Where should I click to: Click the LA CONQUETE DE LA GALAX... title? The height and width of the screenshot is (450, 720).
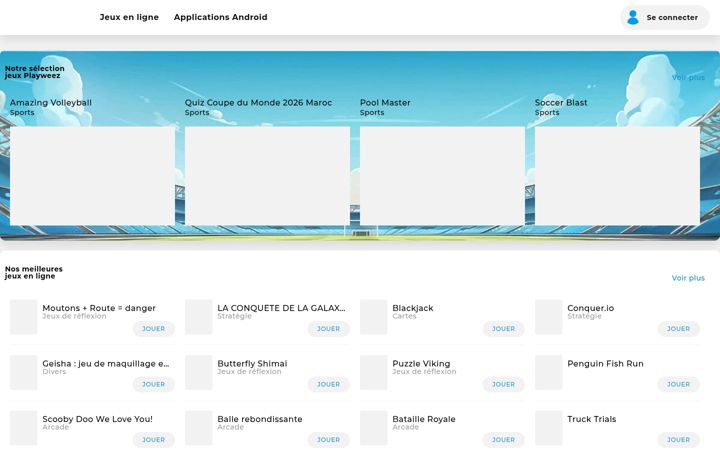pos(281,308)
